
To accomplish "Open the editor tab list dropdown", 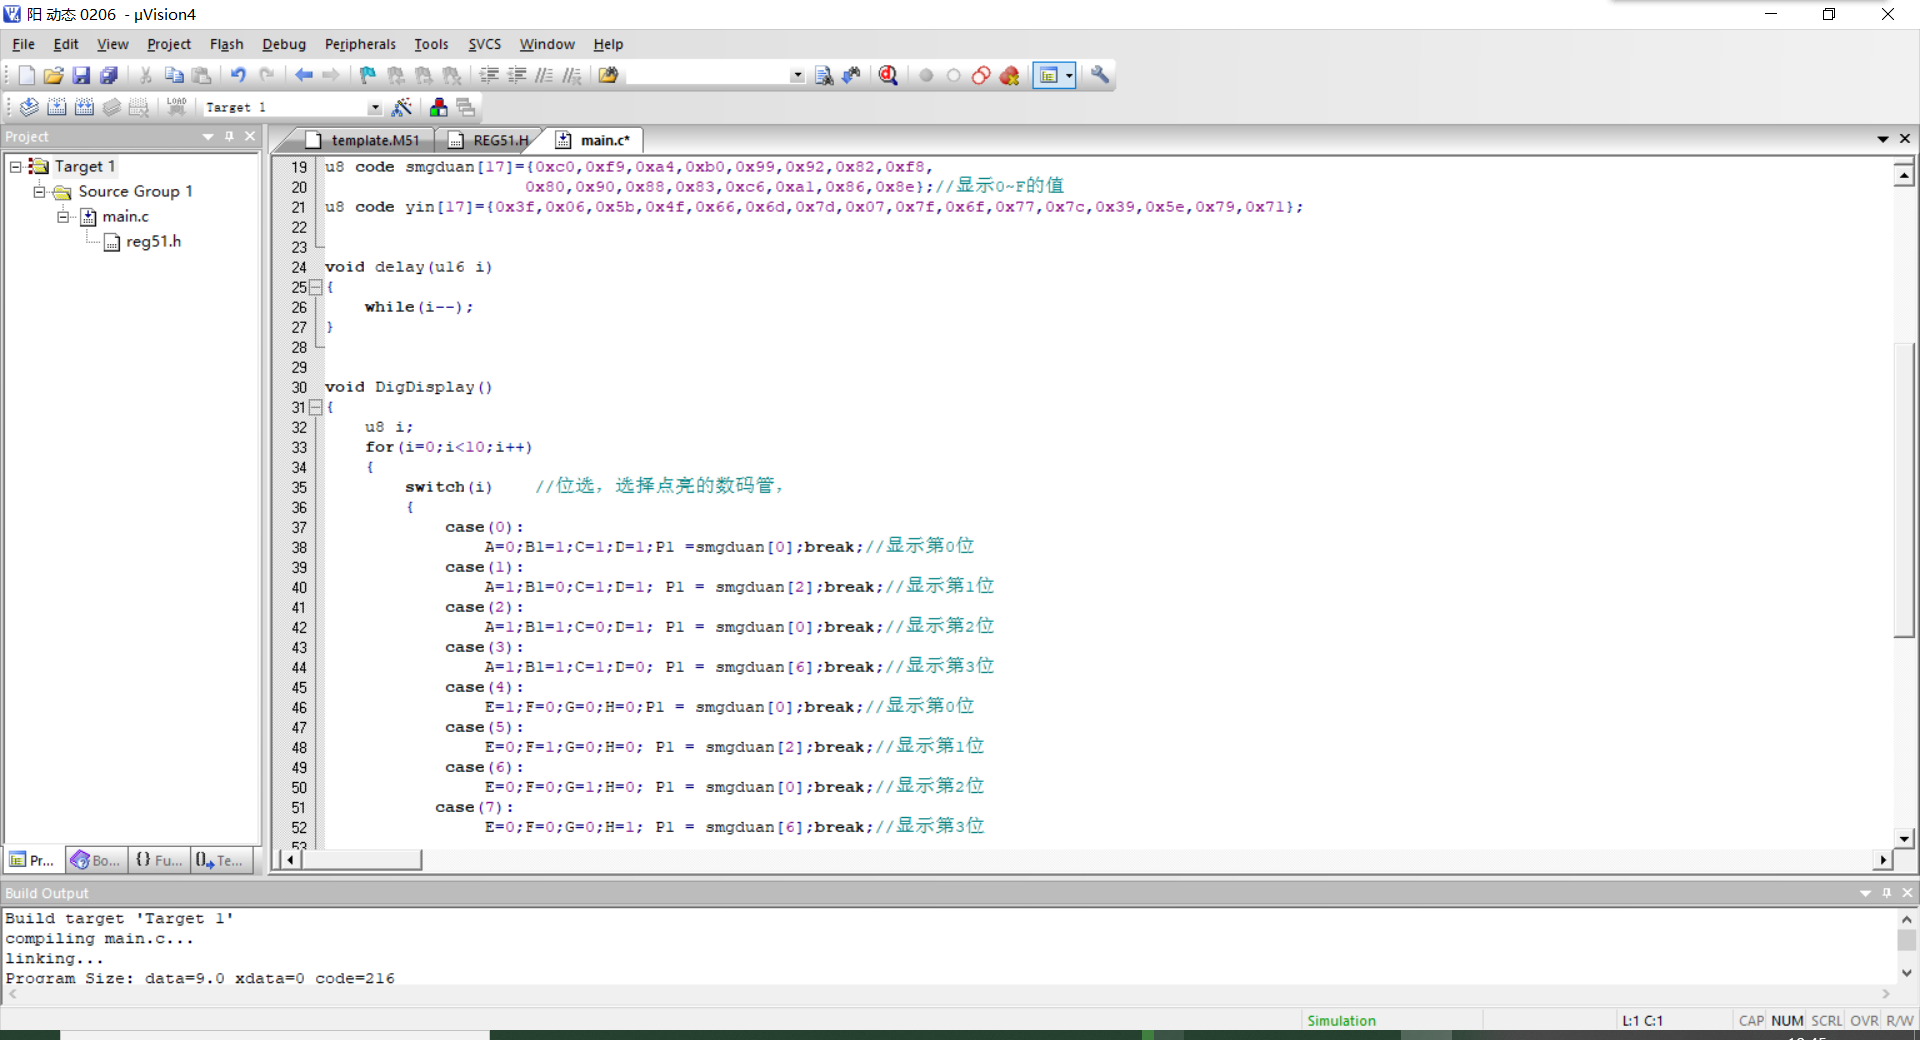I will tap(1883, 139).
